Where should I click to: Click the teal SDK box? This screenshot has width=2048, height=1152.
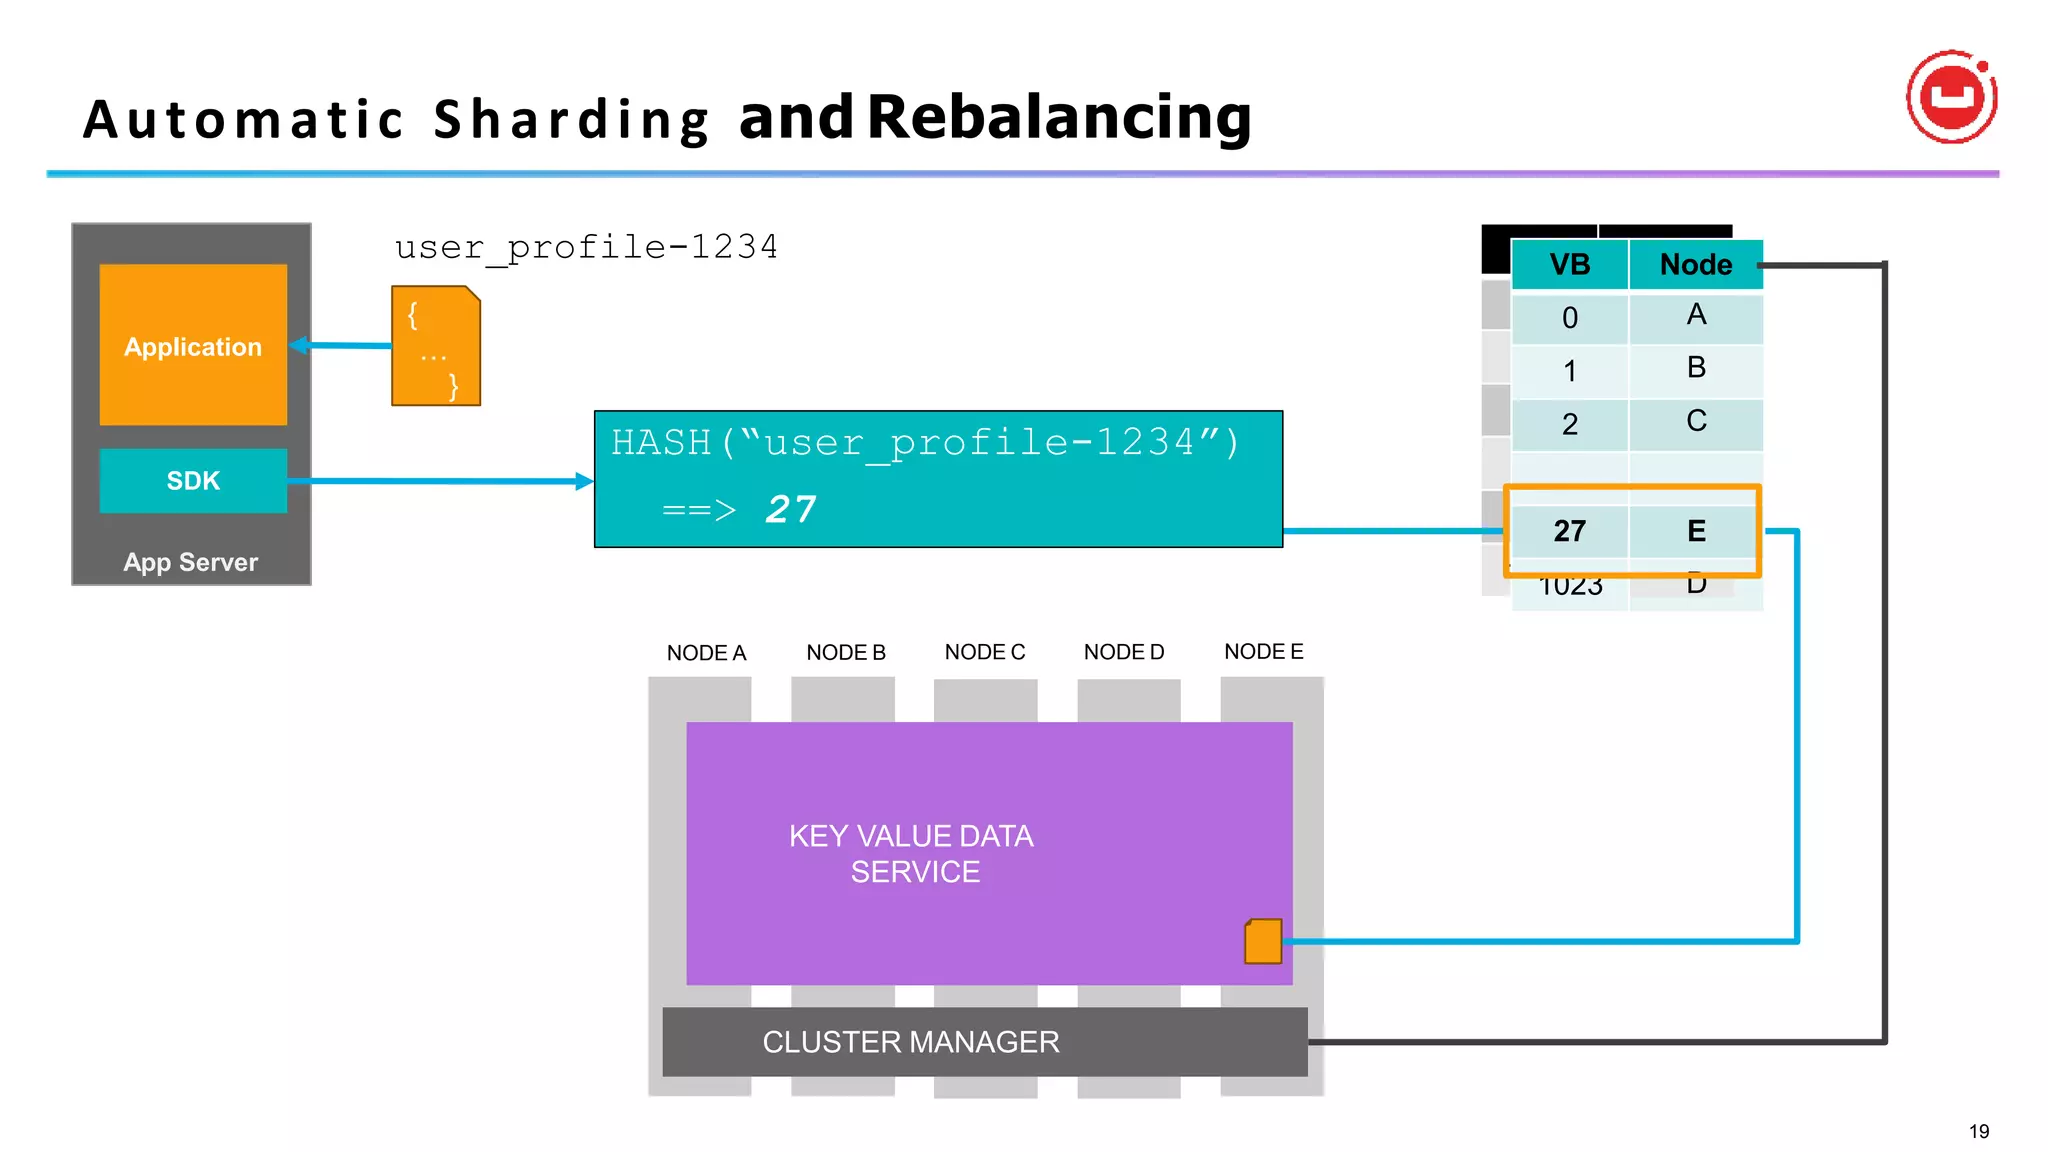pyautogui.click(x=193, y=481)
